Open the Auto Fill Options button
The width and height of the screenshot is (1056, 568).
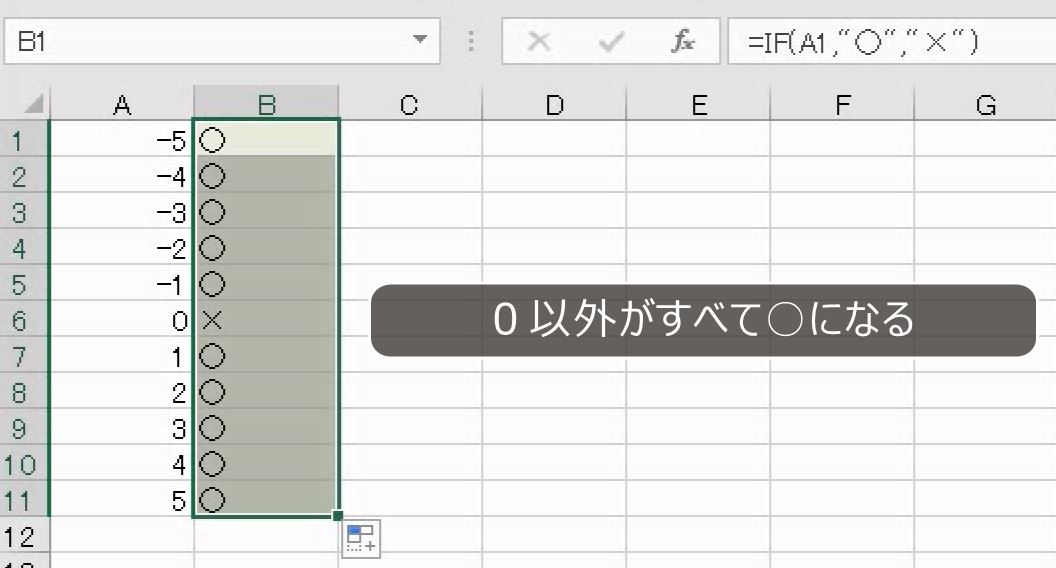(361, 538)
